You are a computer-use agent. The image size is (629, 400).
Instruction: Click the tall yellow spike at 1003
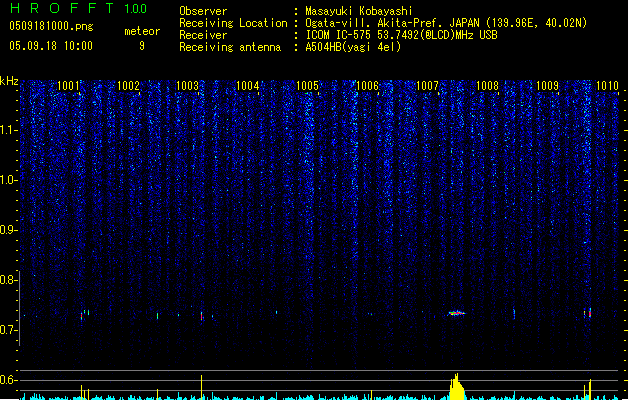coord(201,387)
